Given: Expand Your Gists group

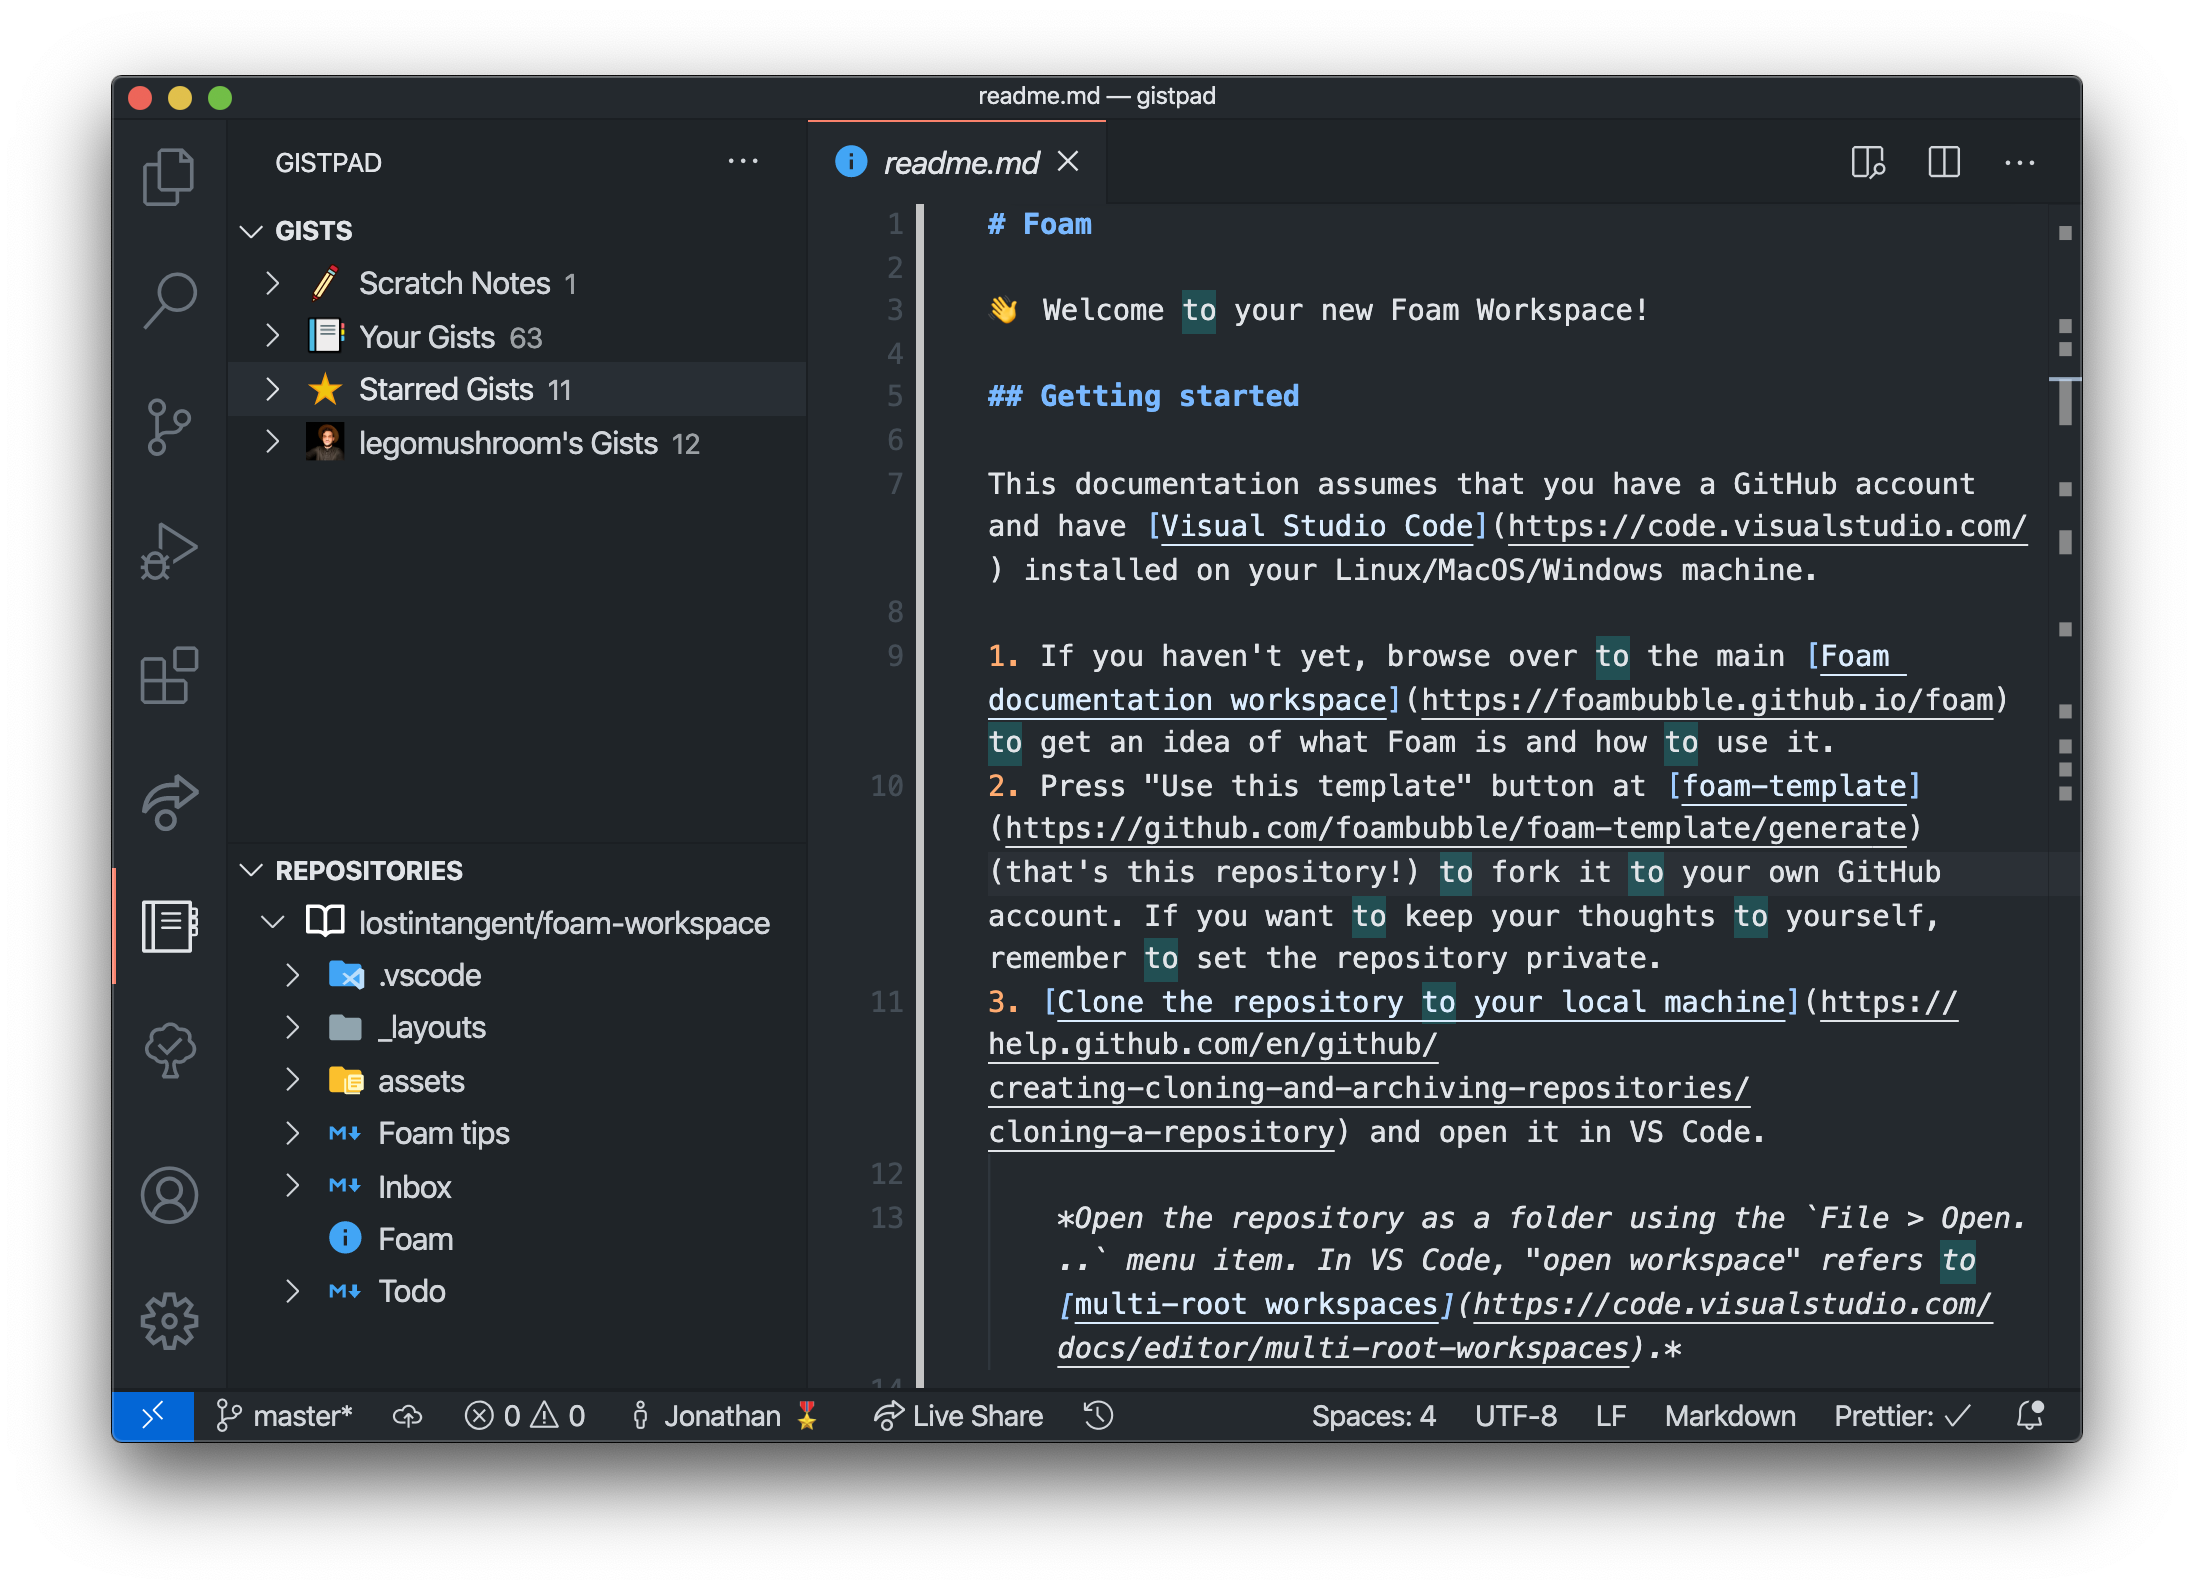Looking at the screenshot, I should 272,337.
